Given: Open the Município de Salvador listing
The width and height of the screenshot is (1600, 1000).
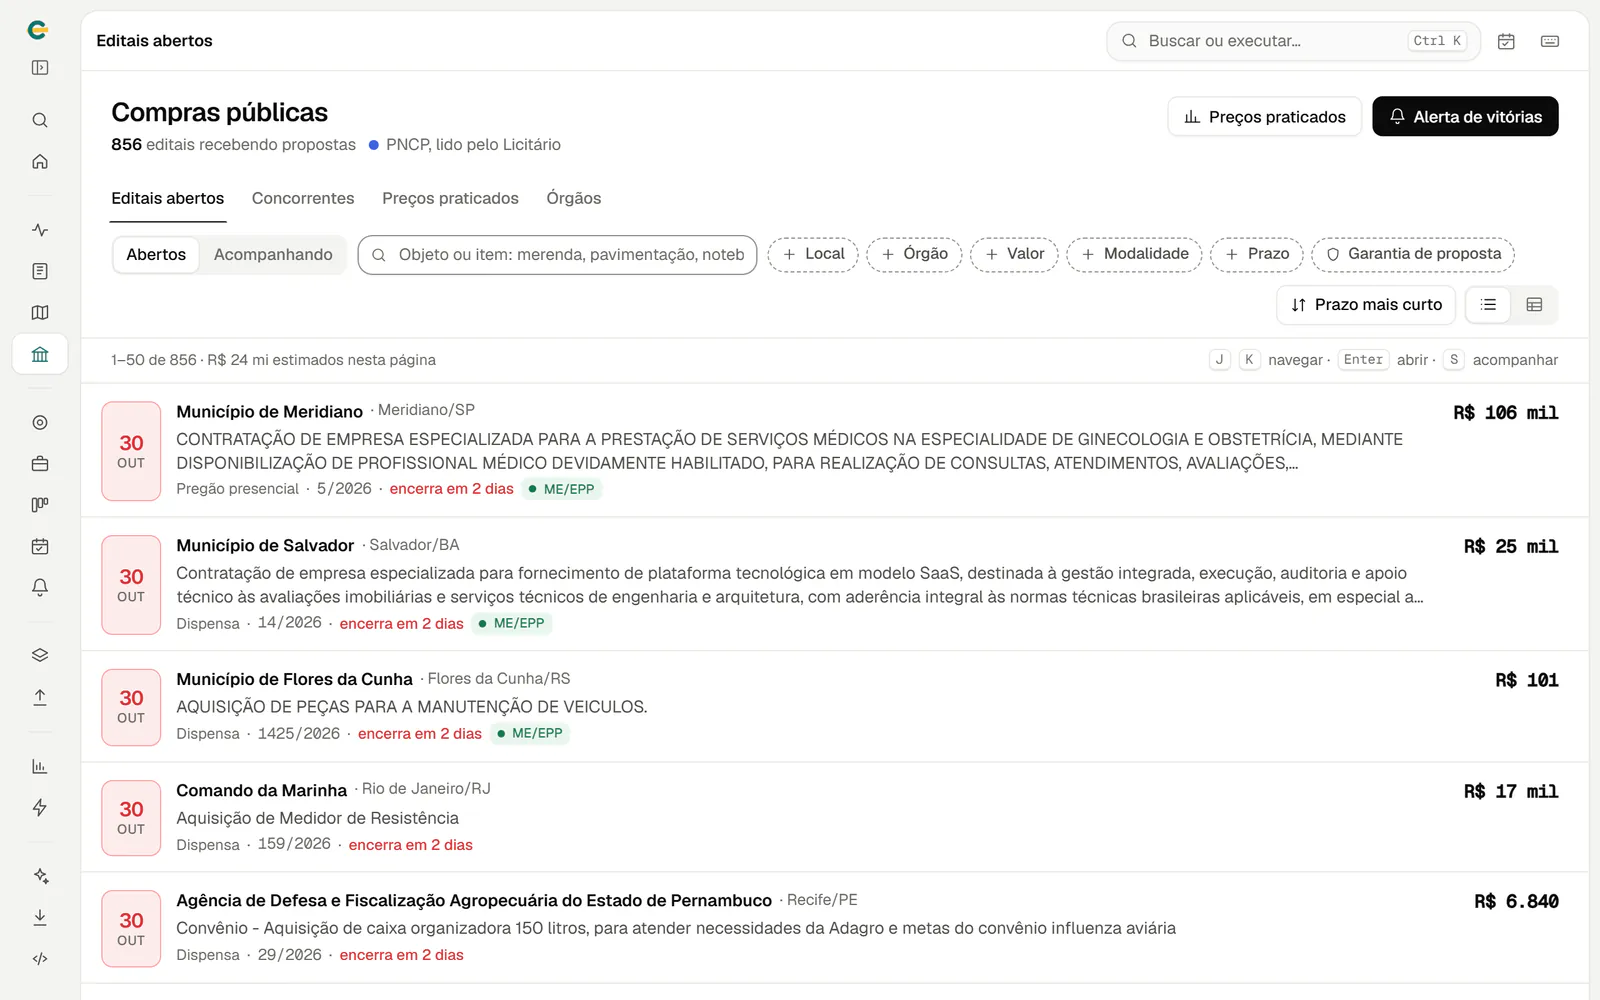Looking at the screenshot, I should 834,585.
